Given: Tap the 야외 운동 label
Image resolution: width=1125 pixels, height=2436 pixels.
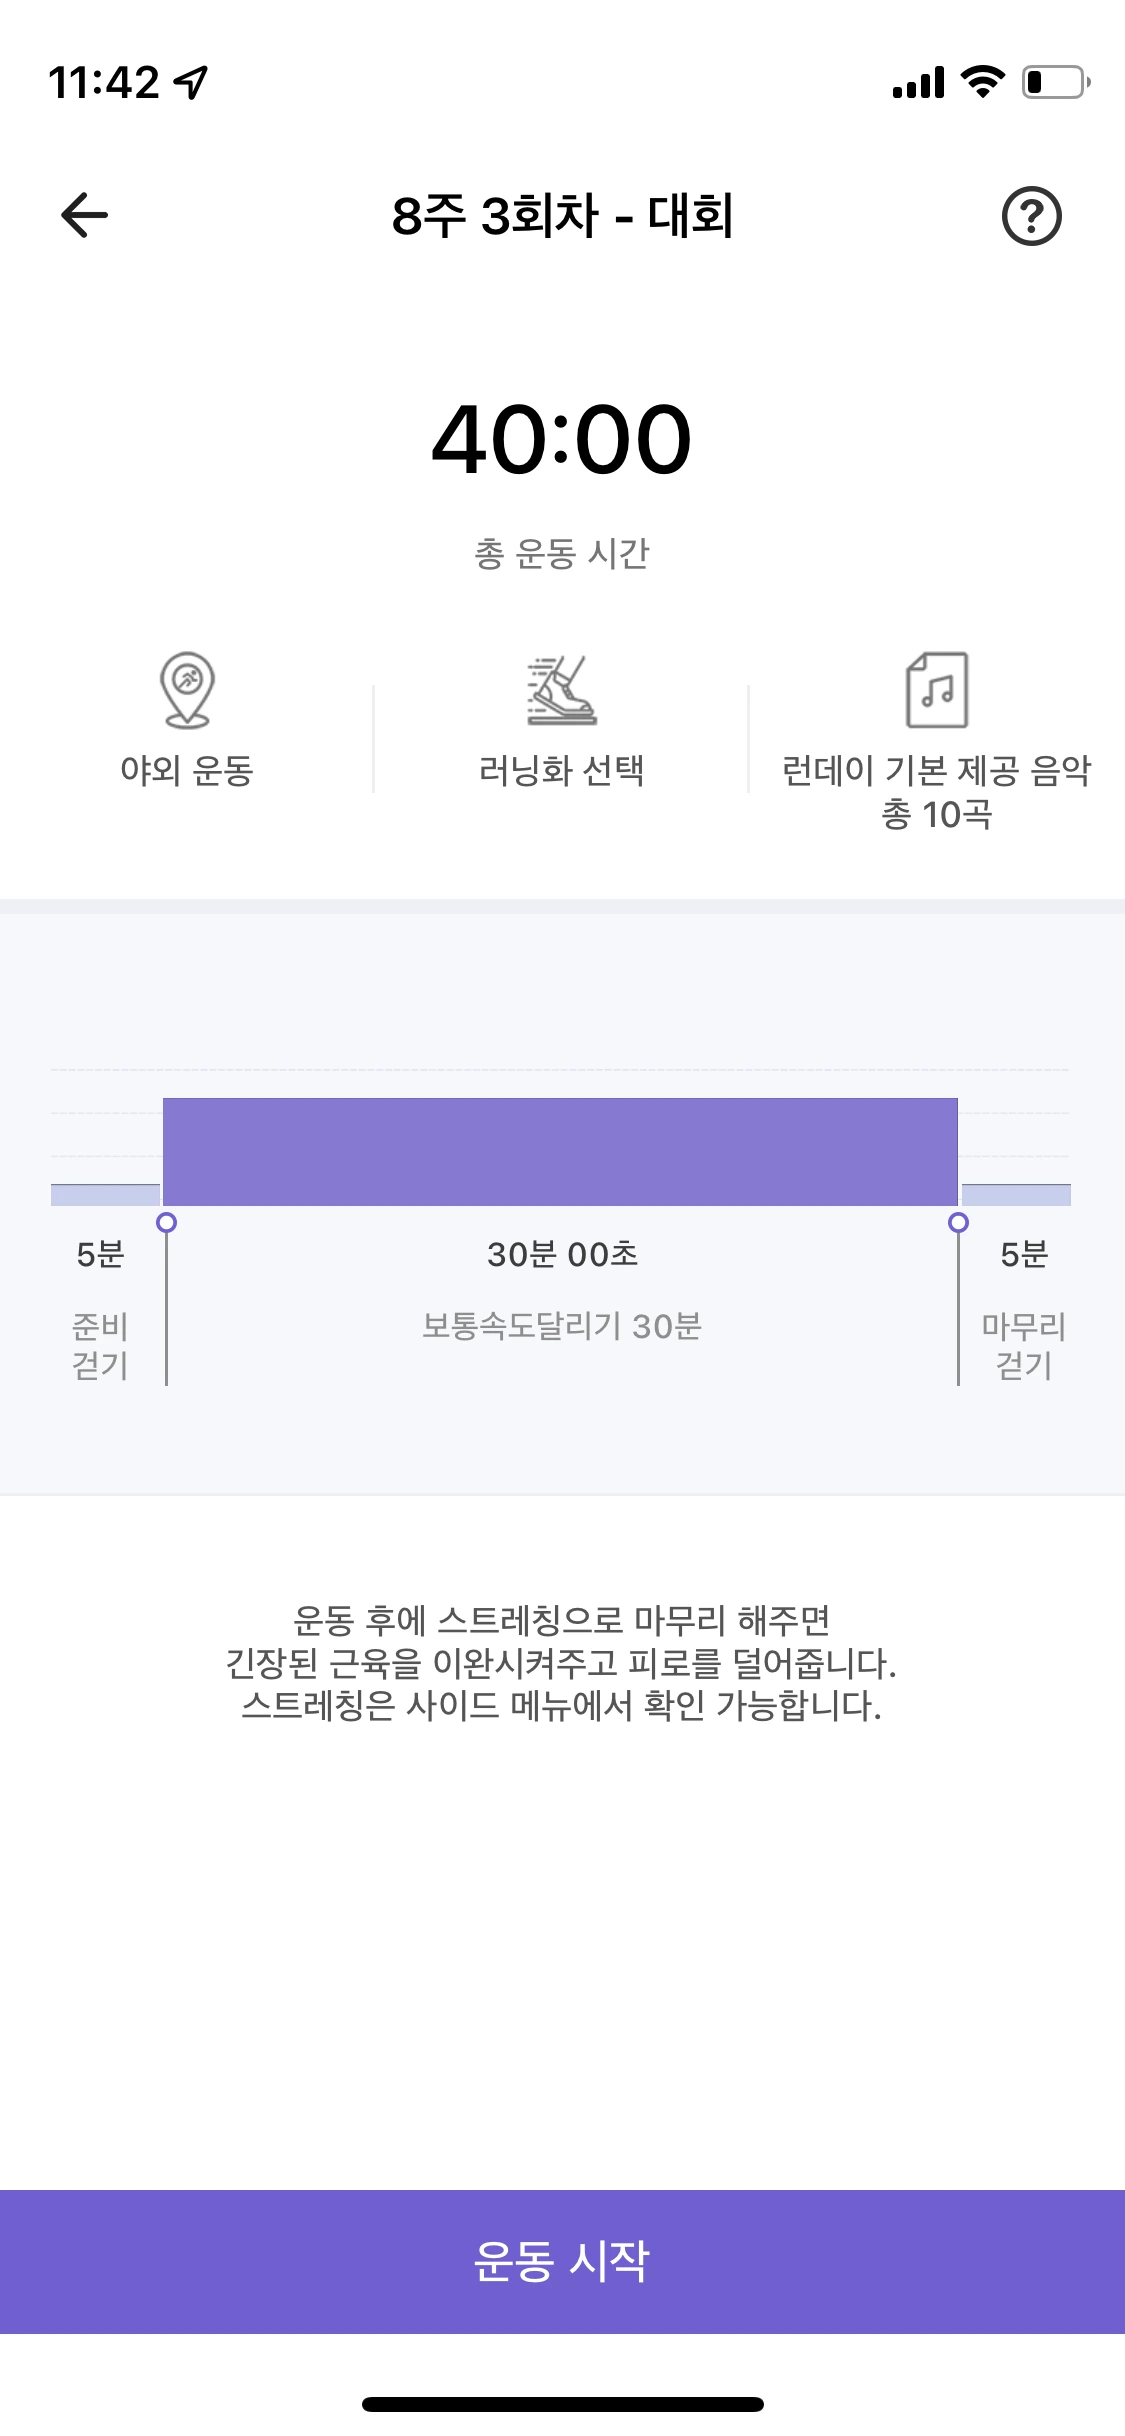Looking at the screenshot, I should coord(187,770).
